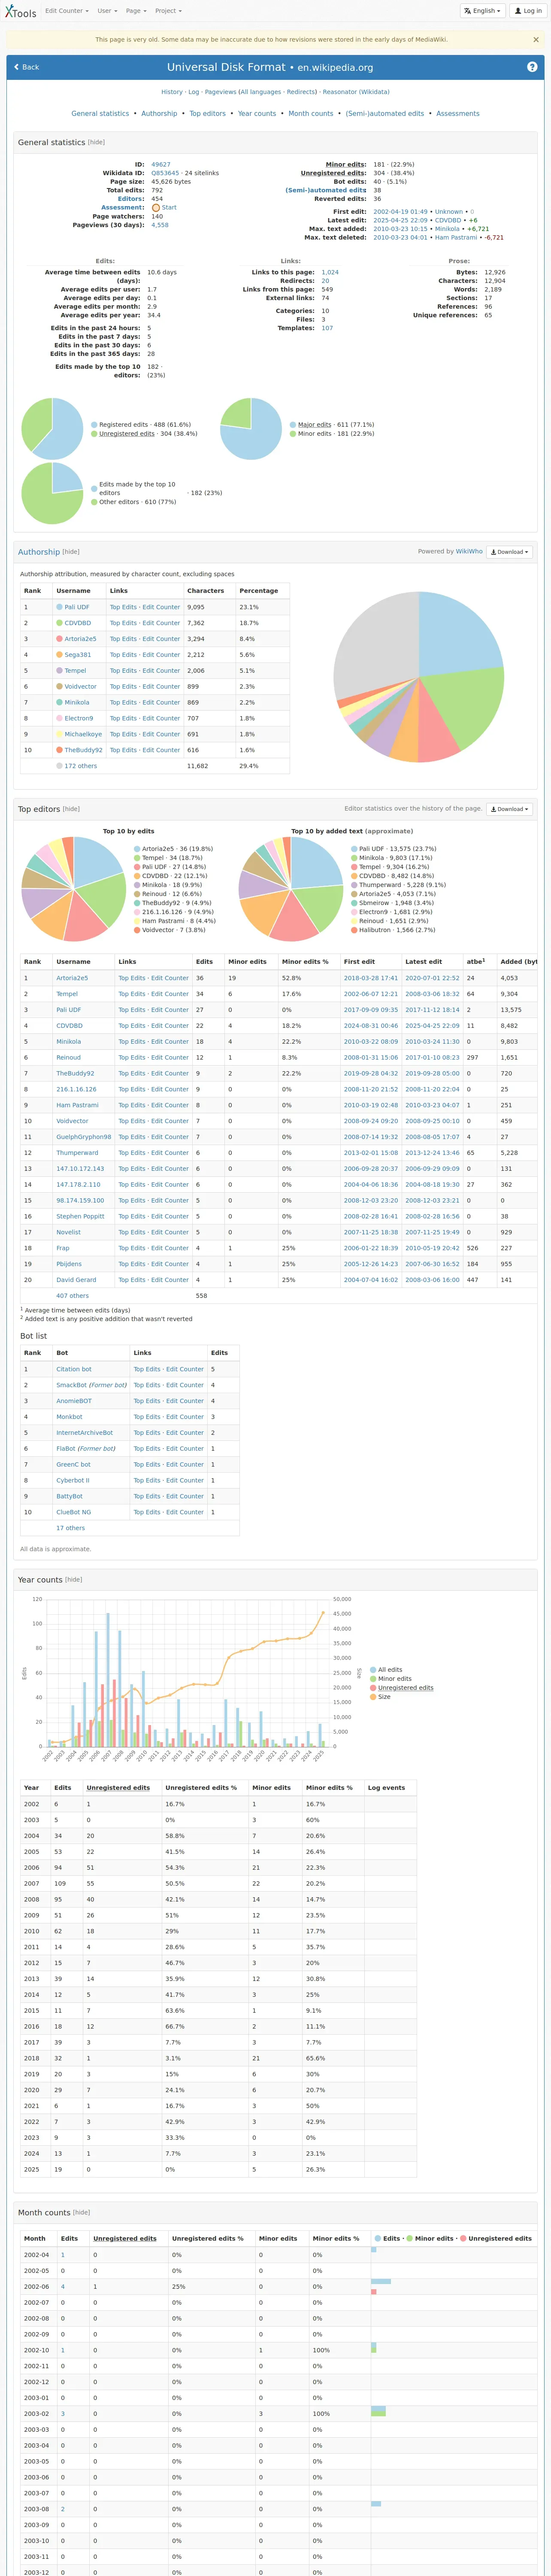
Task: Open (Semi-)automated edits stat link
Action: [326, 190]
